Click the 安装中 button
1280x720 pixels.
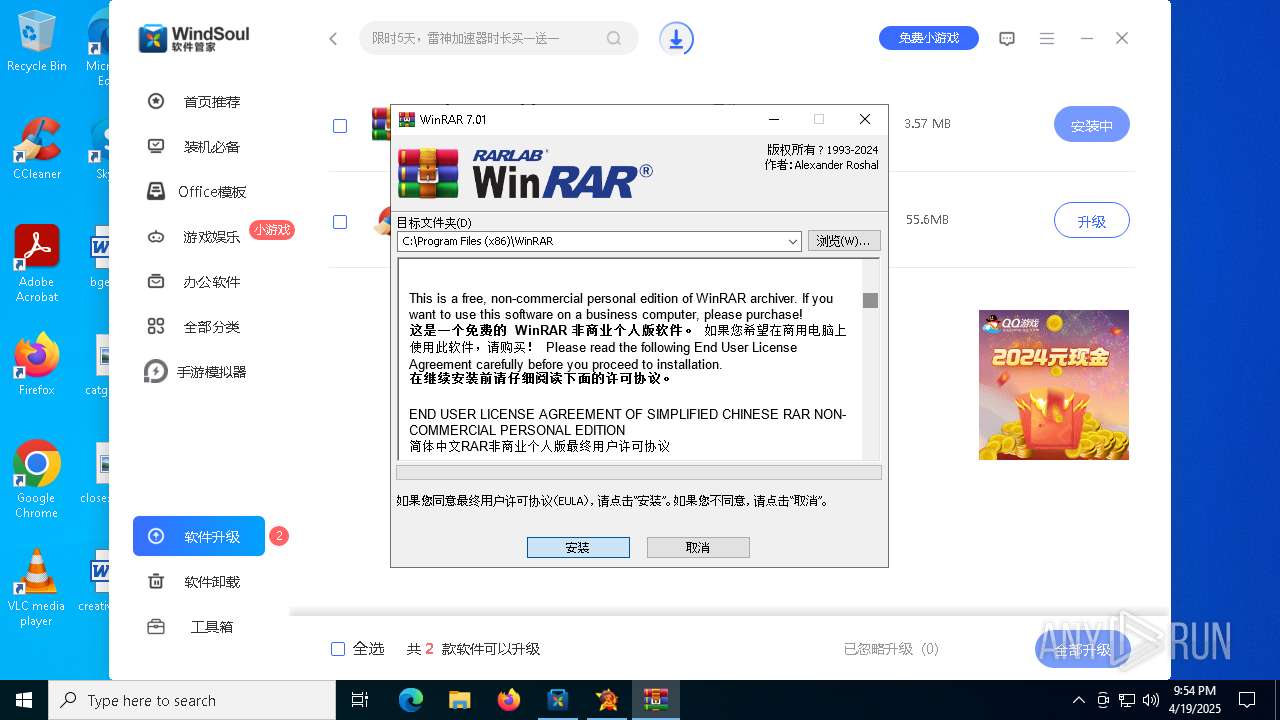point(1092,125)
